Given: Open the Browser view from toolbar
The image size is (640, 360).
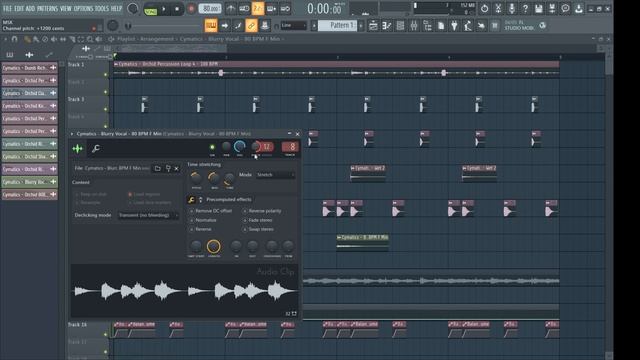Looking at the screenshot, I should (x=427, y=26).
